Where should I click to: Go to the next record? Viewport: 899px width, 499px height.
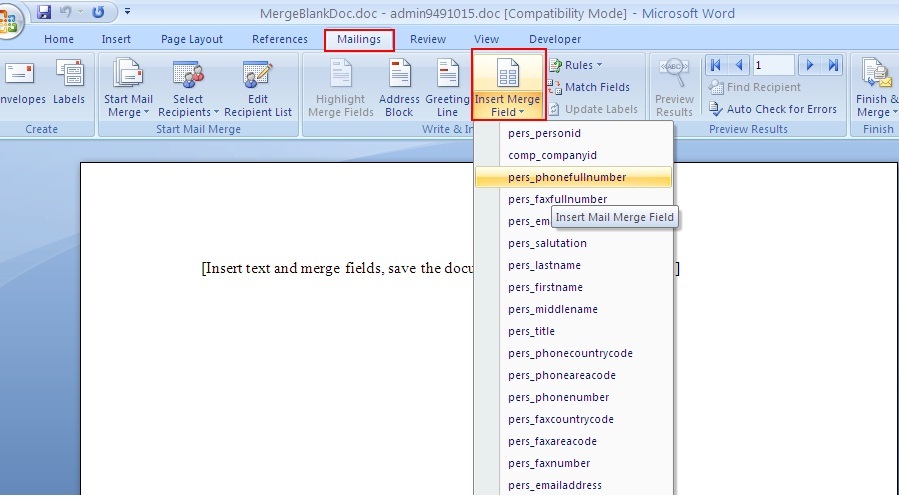pos(810,65)
